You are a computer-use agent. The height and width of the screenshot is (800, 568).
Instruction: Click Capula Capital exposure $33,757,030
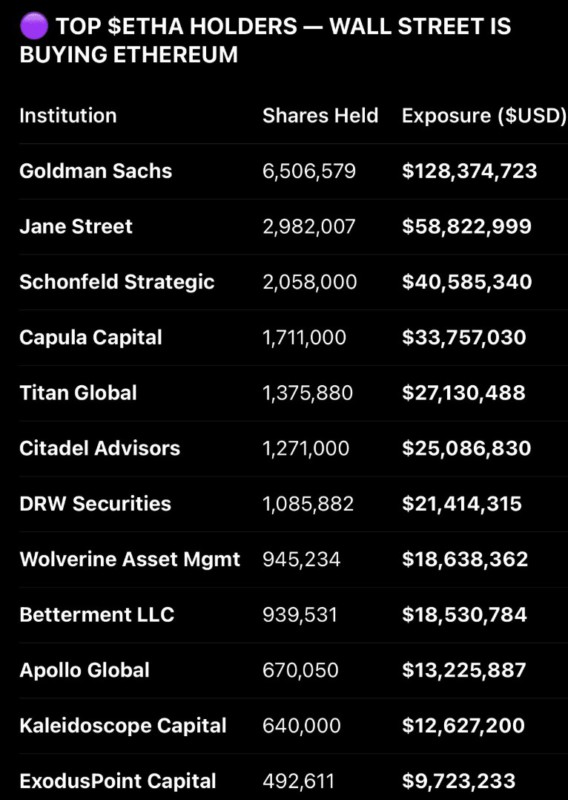[464, 338]
